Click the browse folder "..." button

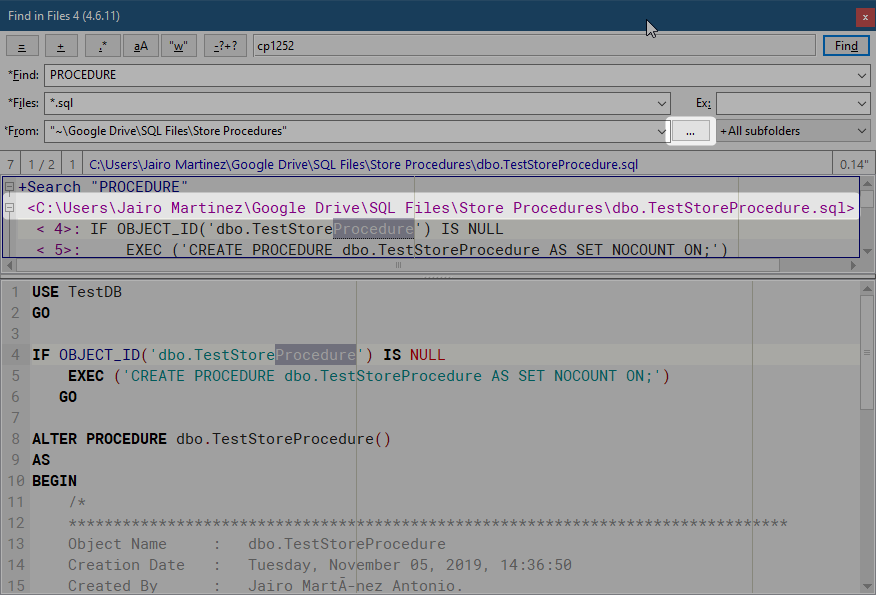pyautogui.click(x=691, y=131)
